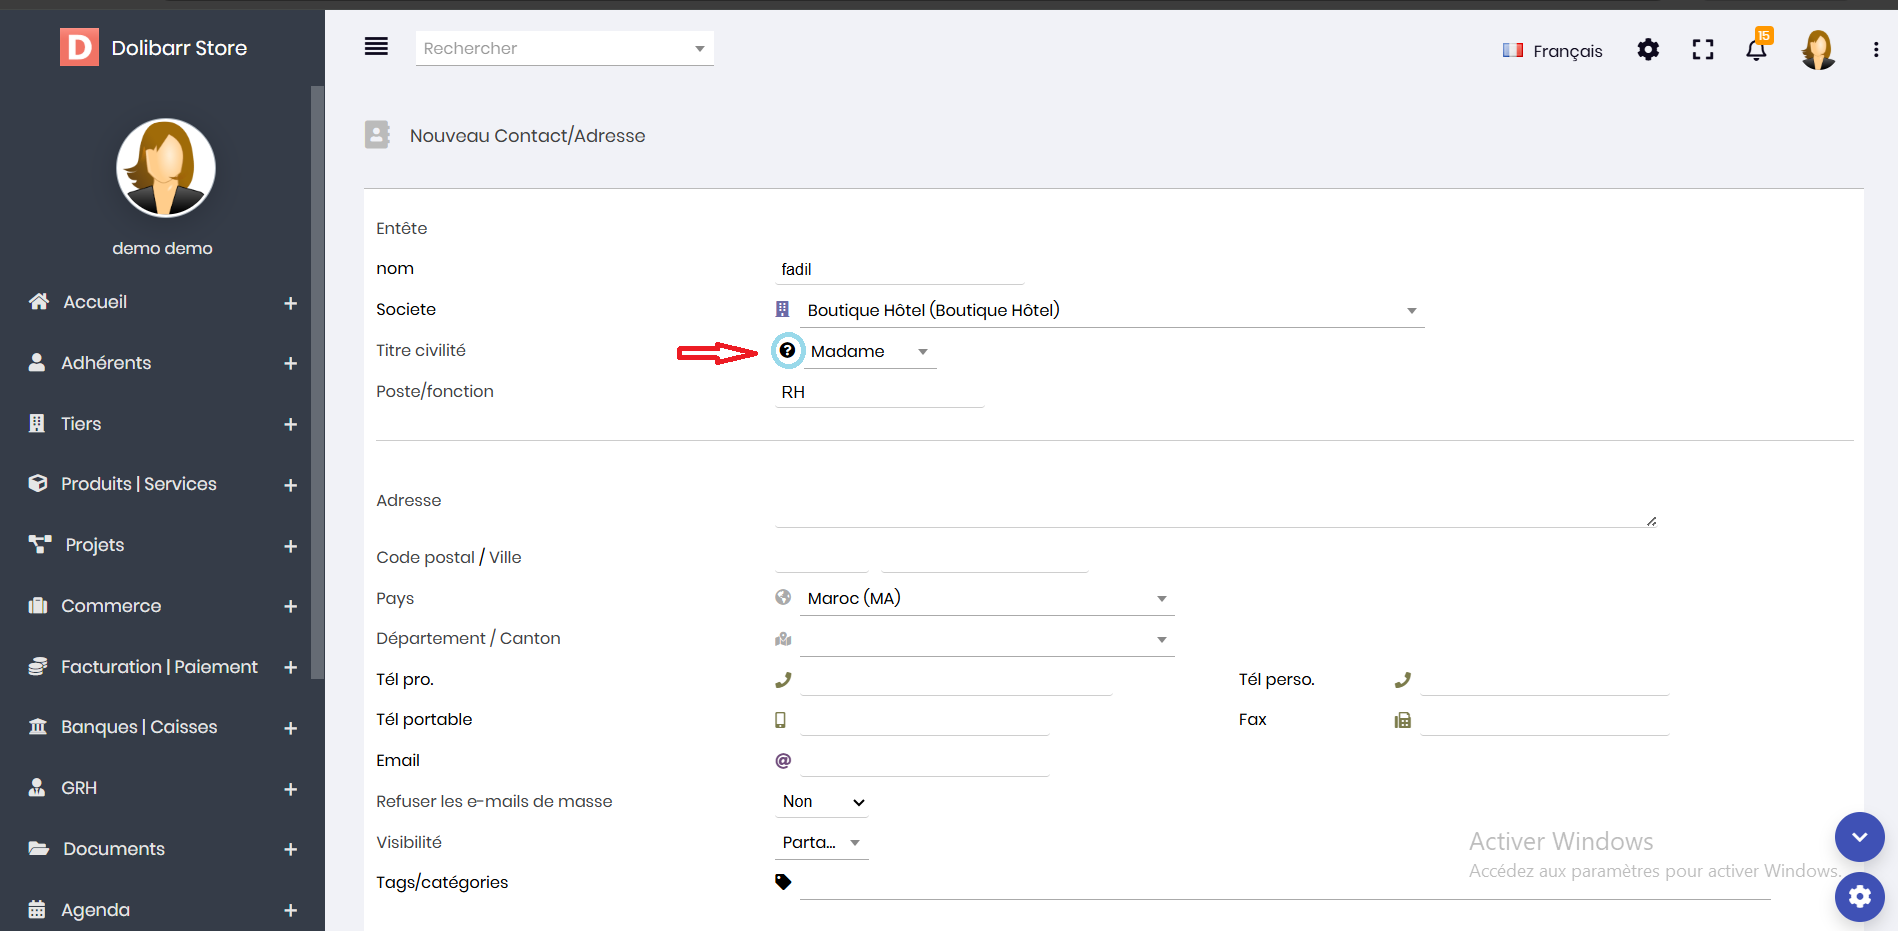Click the help icon beside Madame
This screenshot has height=931, width=1898.
pos(788,351)
